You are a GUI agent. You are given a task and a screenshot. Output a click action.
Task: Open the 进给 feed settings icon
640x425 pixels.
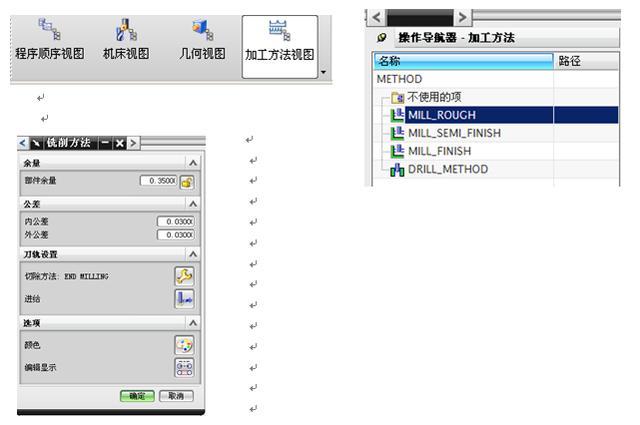(184, 299)
